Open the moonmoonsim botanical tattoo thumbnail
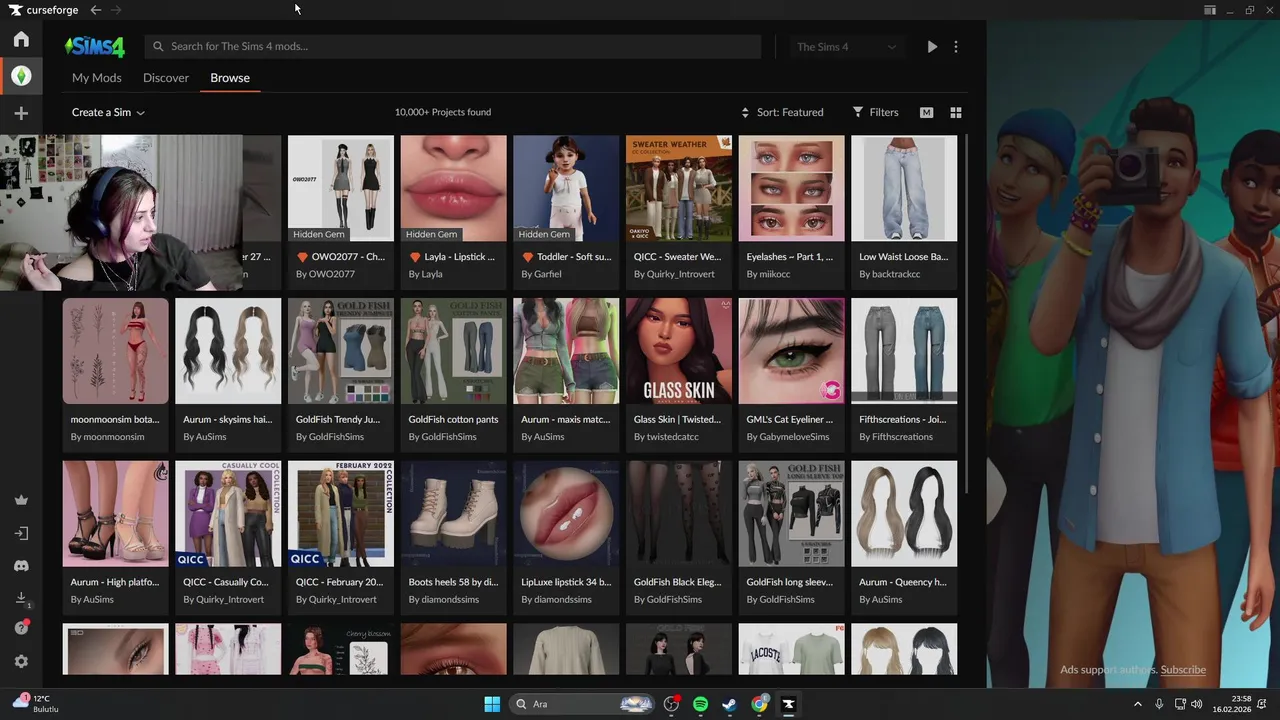1280x720 pixels. [x=116, y=351]
